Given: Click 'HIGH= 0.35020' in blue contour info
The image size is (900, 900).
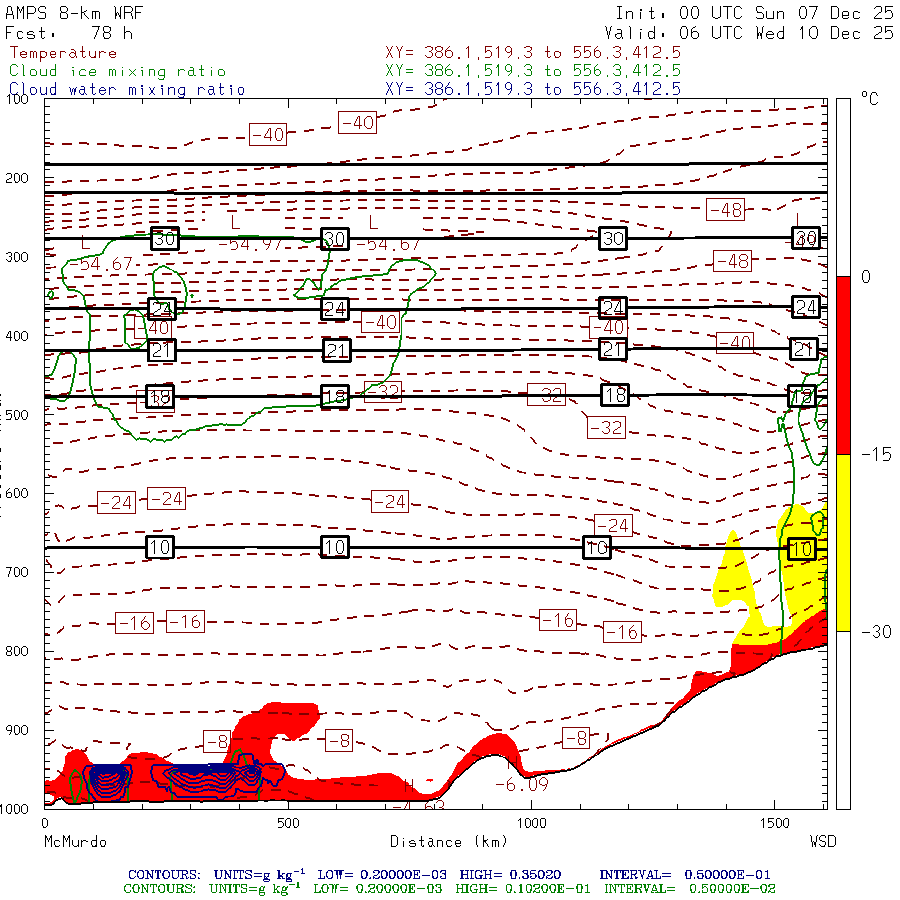Looking at the screenshot, I should 510,875.
